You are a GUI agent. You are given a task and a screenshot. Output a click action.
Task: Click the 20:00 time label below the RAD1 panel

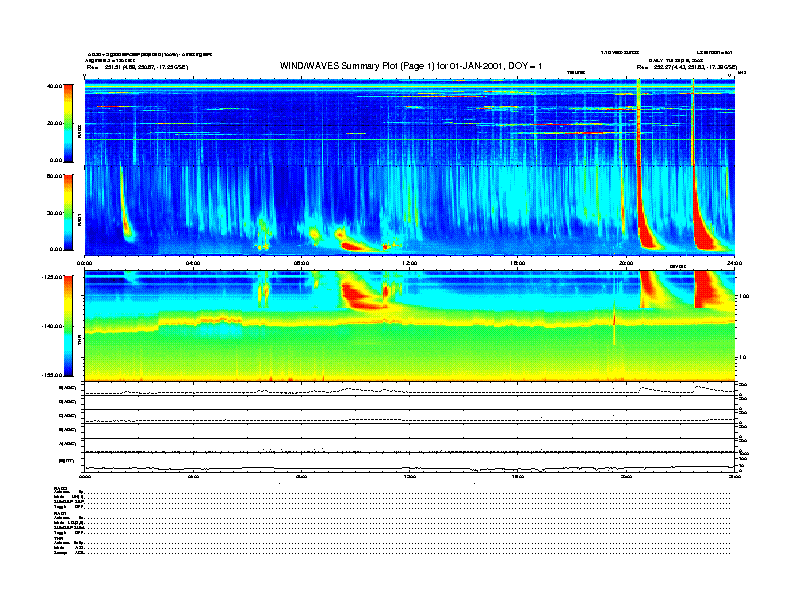[x=626, y=263]
